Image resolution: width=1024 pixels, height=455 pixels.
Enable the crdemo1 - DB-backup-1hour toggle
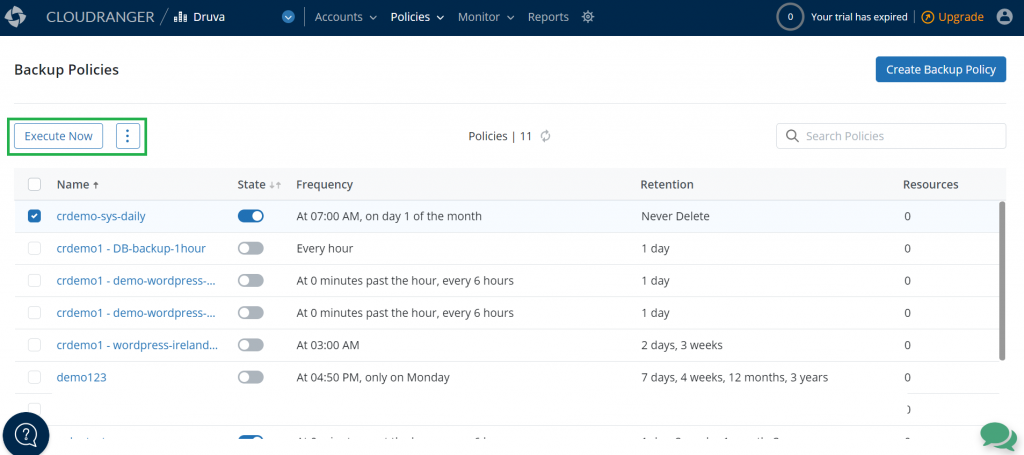point(251,249)
